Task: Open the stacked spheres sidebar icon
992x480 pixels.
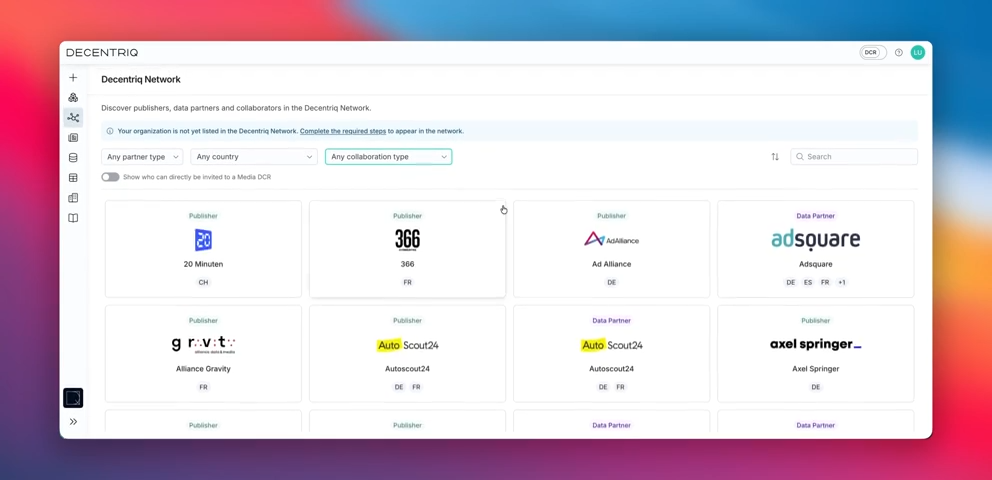Action: pyautogui.click(x=73, y=97)
